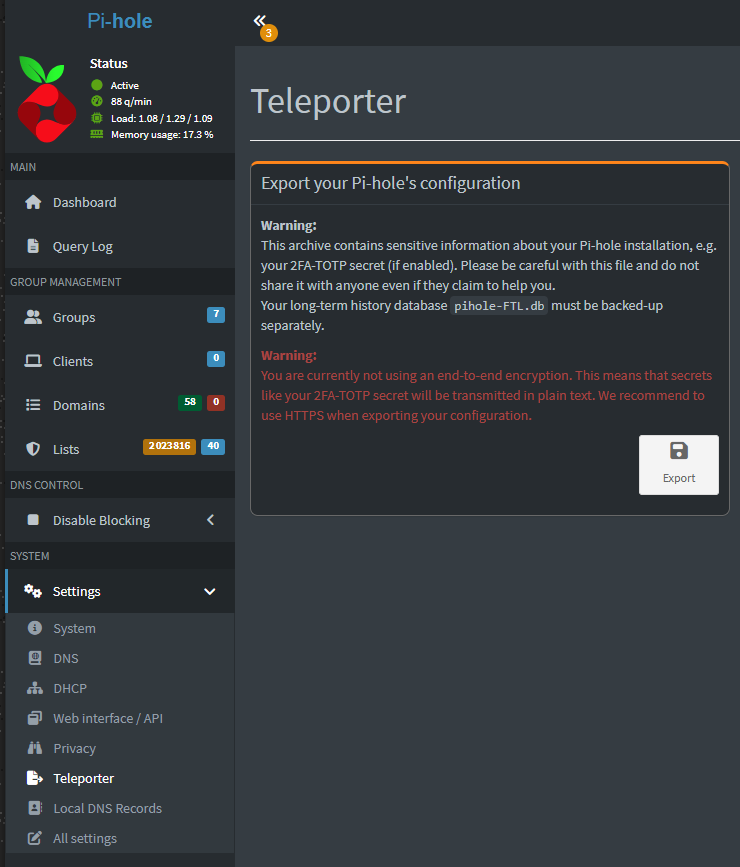Click the Query Log file icon
The image size is (740, 867).
click(33, 246)
